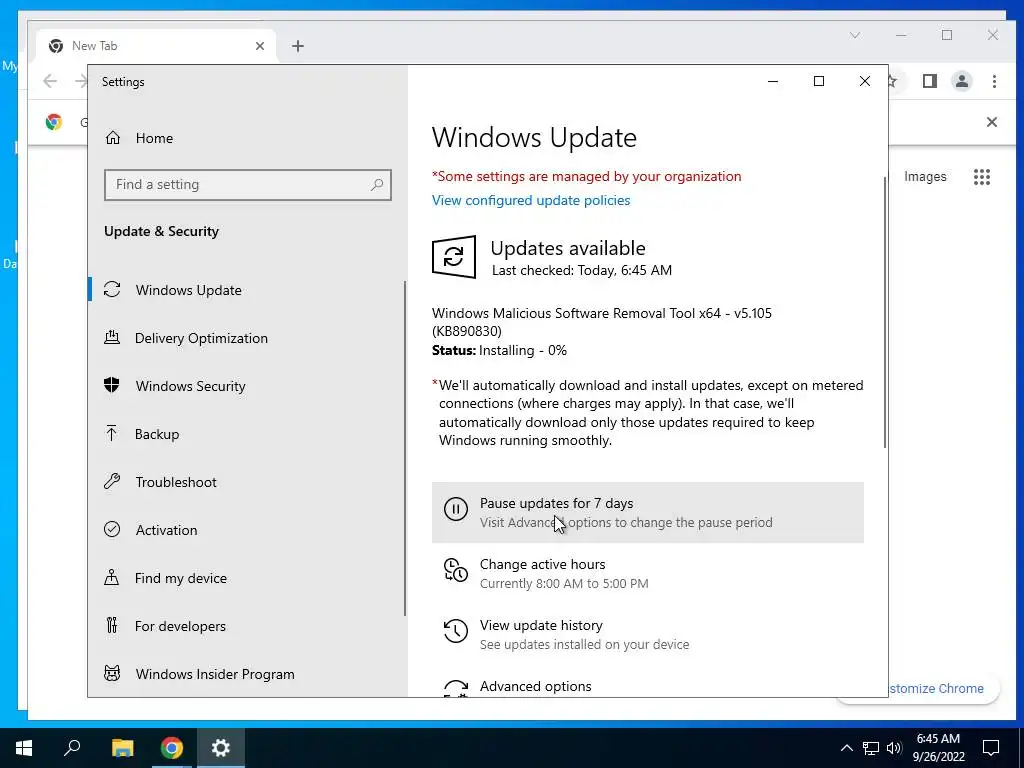This screenshot has width=1024, height=768.
Task: Maximize the Settings window
Action: tap(818, 81)
